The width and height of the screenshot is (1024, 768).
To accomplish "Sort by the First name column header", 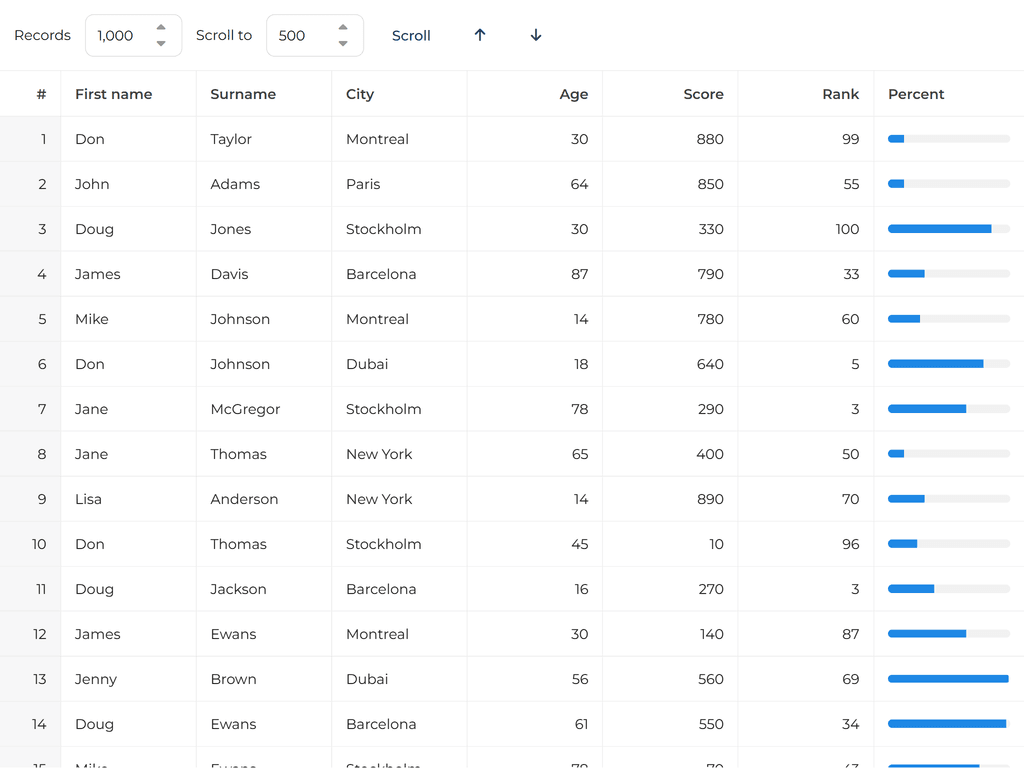I will 113,94.
